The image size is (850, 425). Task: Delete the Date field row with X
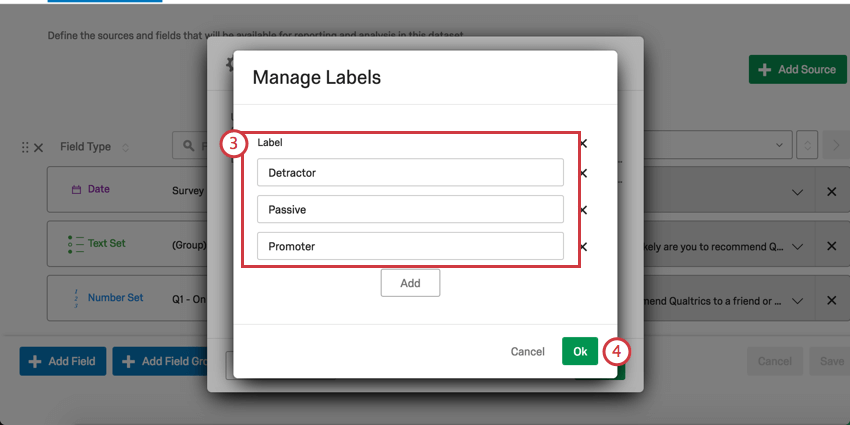click(831, 192)
